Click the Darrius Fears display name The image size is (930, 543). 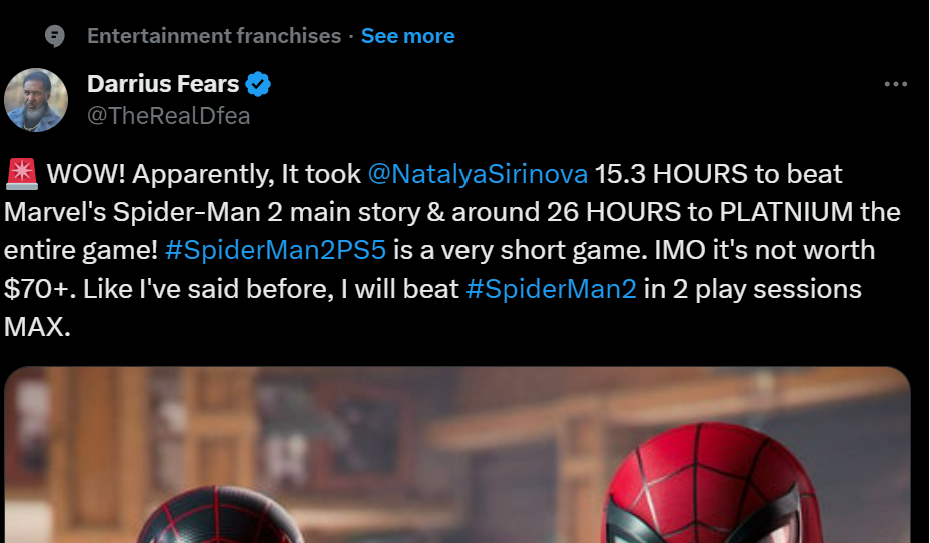click(x=163, y=84)
